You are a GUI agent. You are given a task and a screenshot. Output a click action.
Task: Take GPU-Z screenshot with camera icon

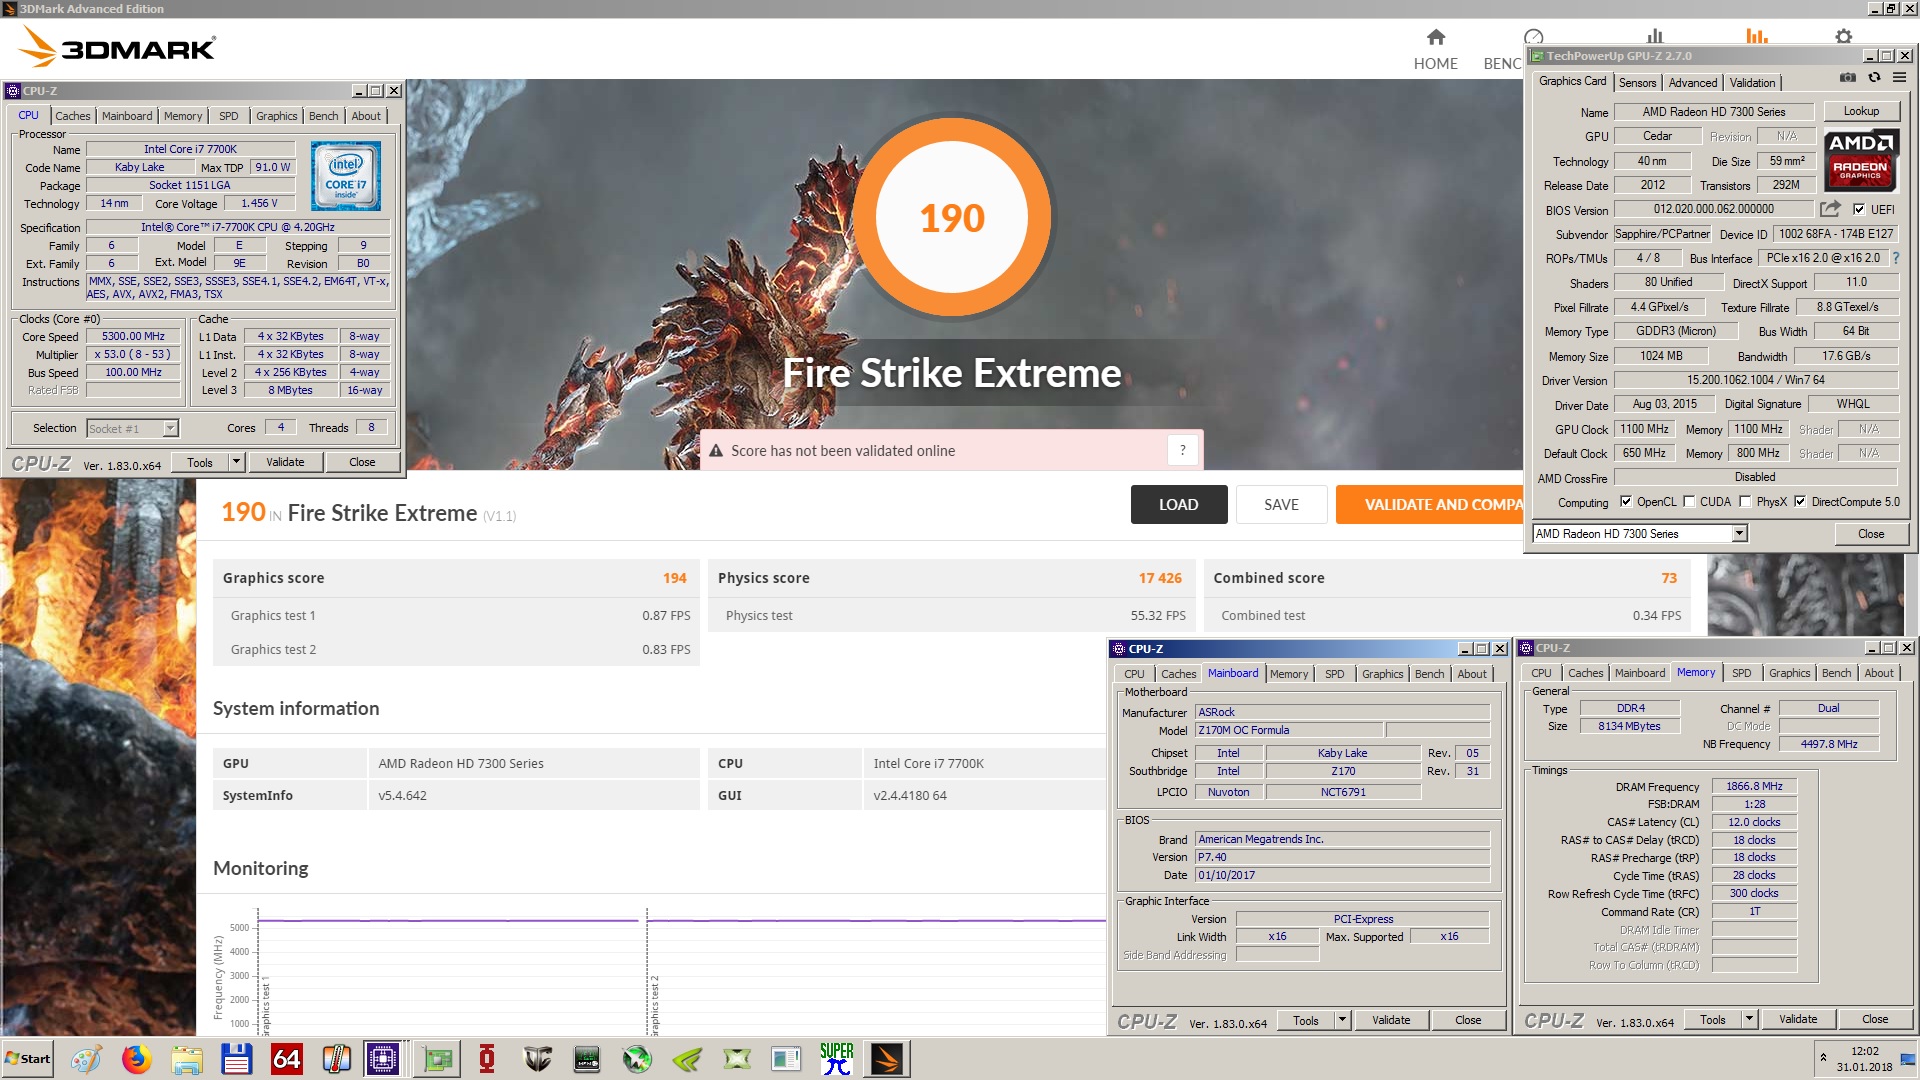1848,77
